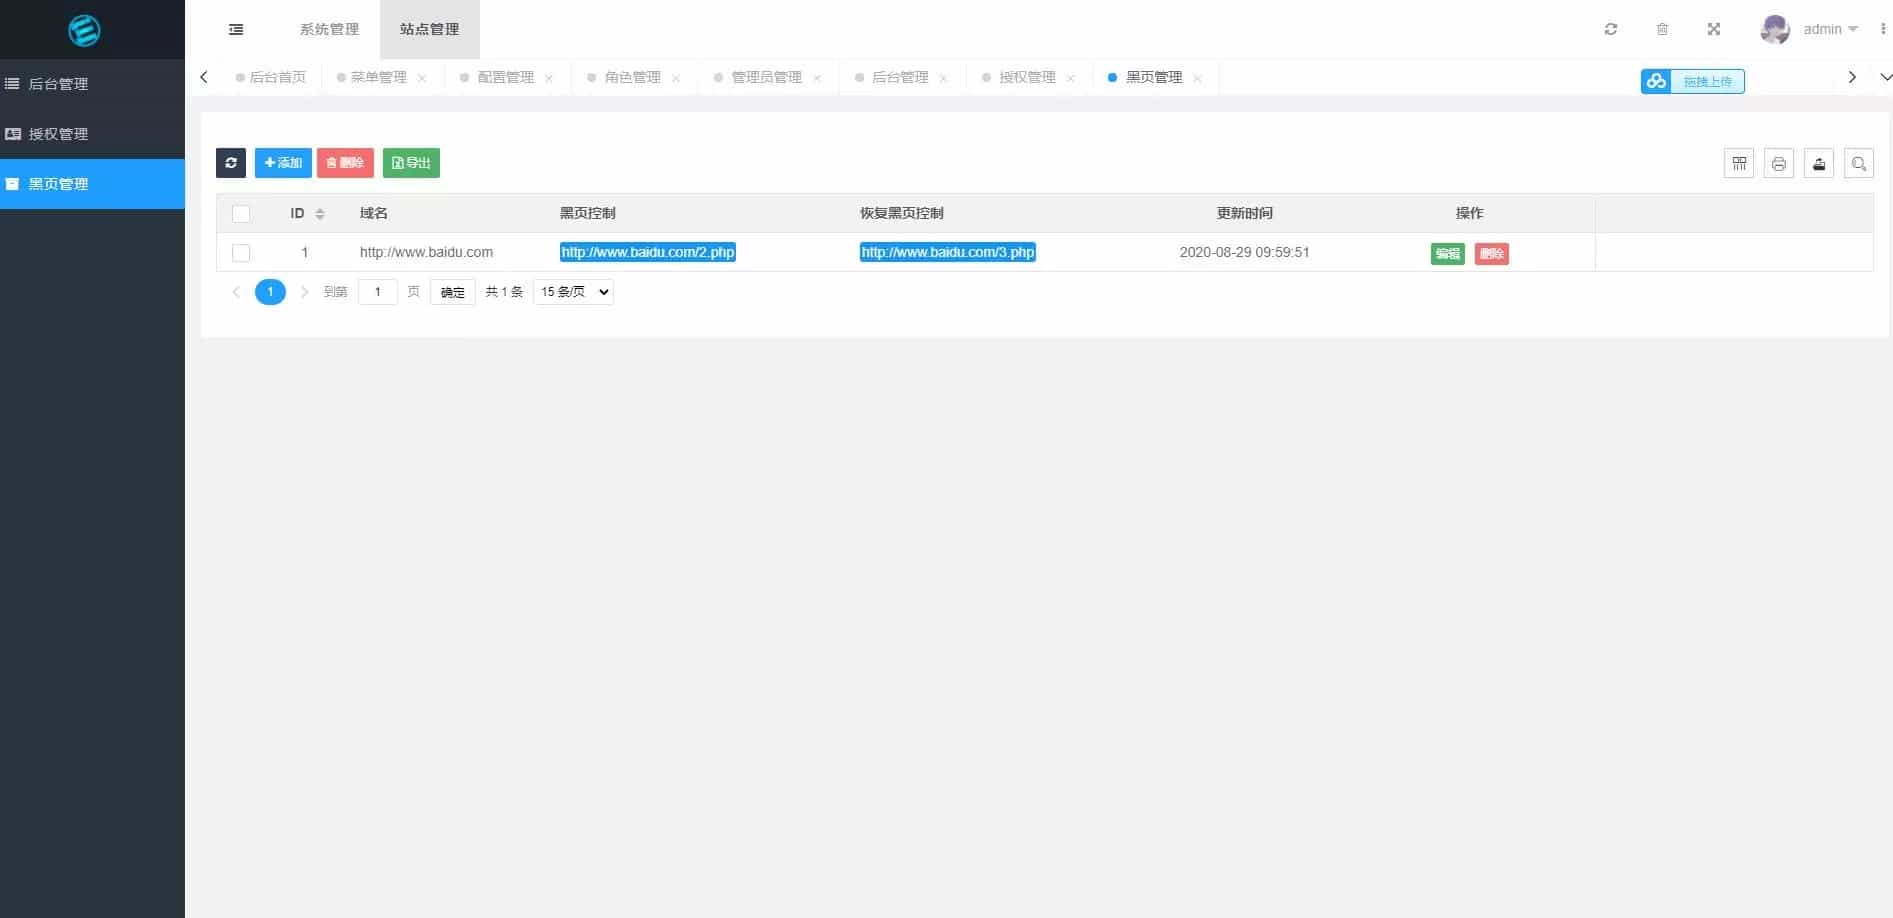
Task: Check the row 1 baidu.com checkbox
Action: click(x=241, y=253)
